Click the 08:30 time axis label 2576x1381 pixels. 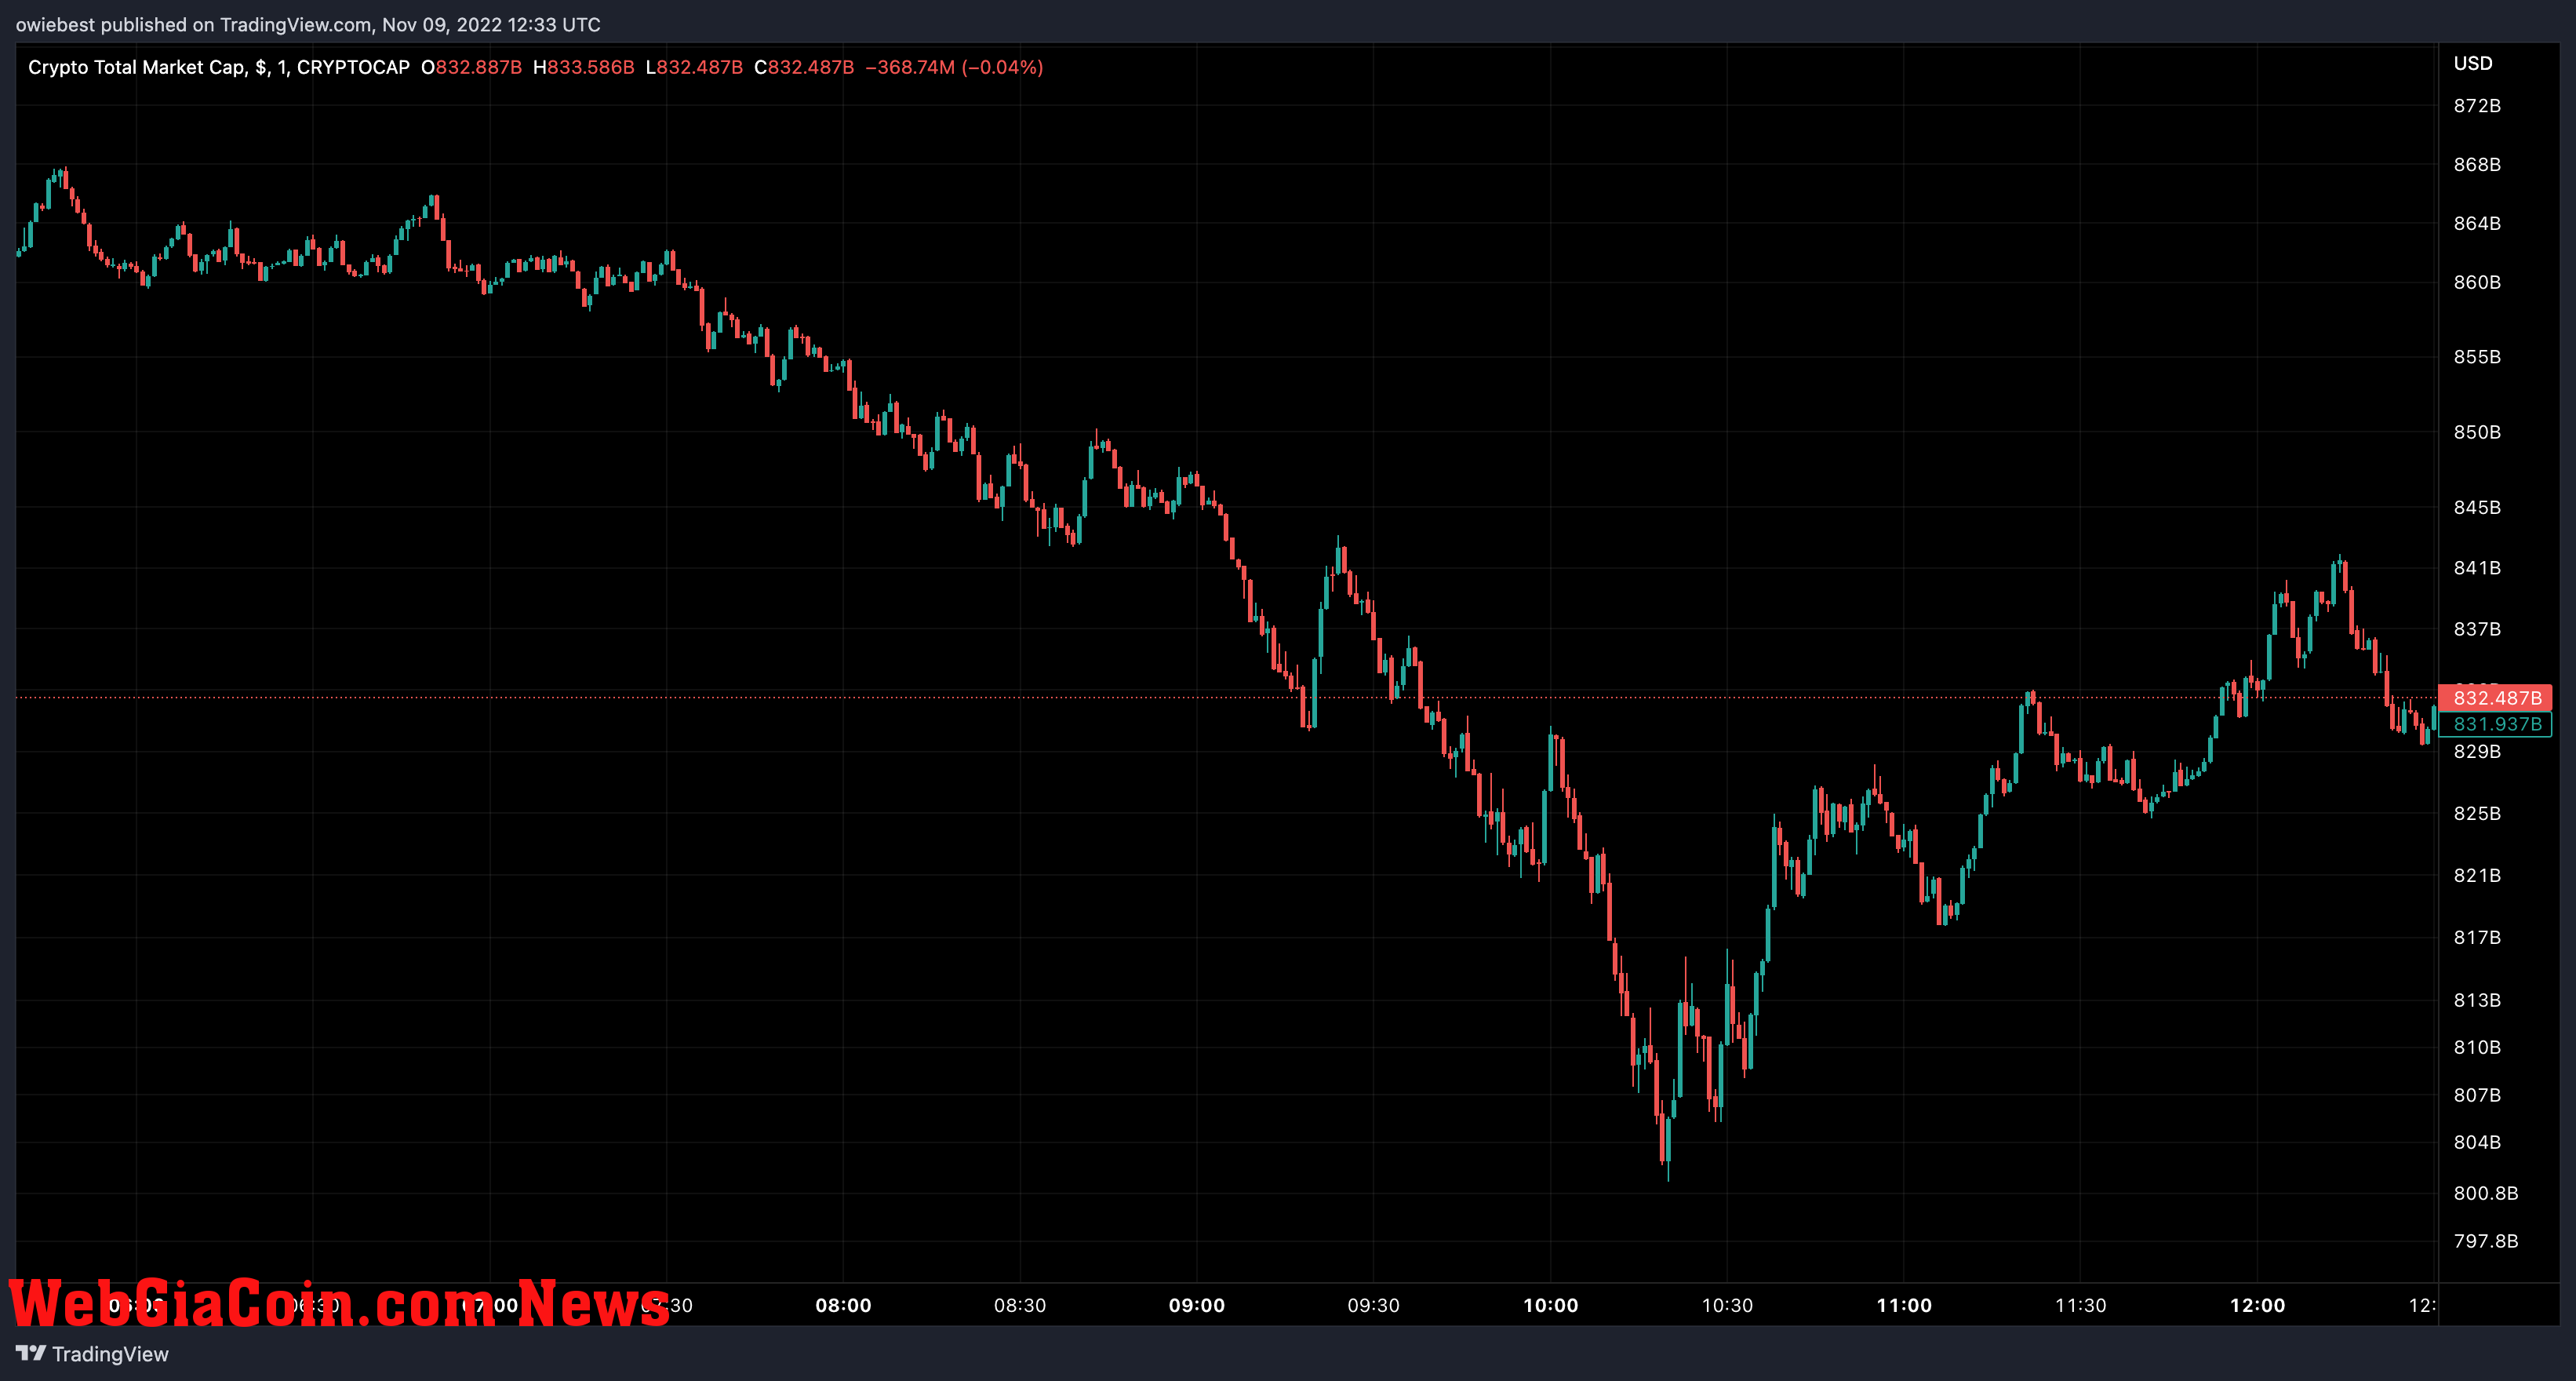point(1020,1305)
